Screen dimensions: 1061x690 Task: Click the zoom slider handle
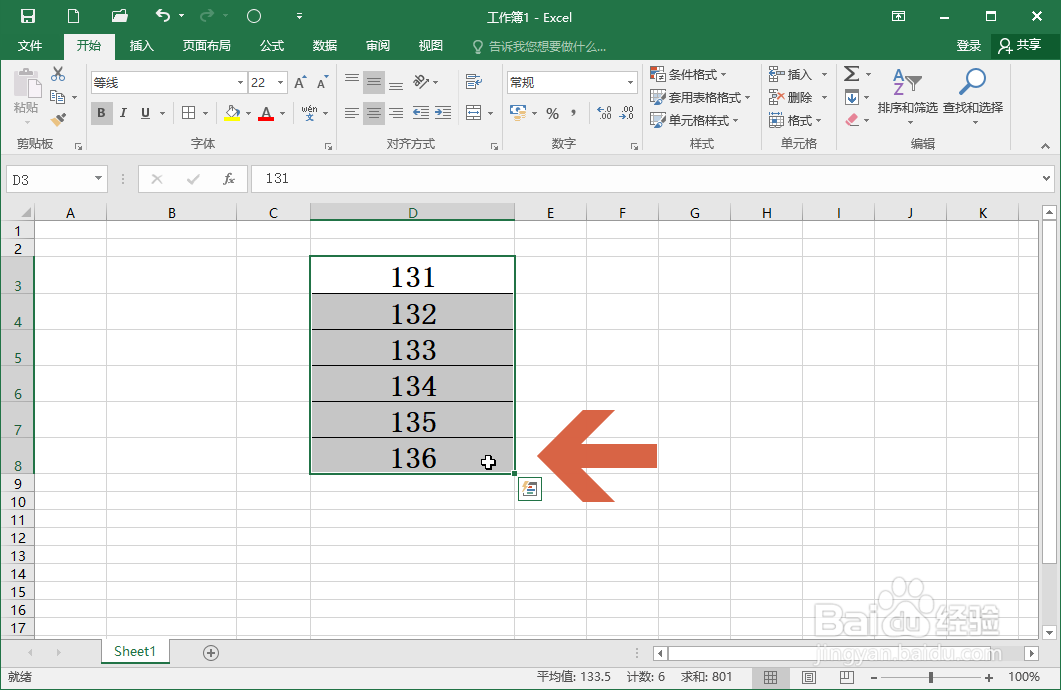coord(931,677)
